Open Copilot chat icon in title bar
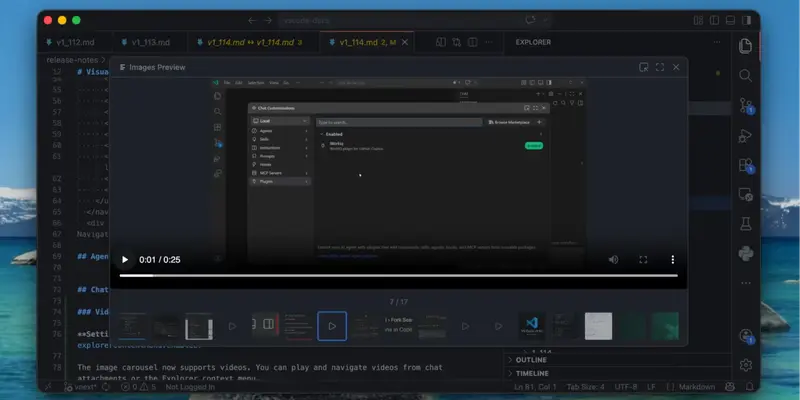Screen dimensions: 800x400 pos(531,20)
